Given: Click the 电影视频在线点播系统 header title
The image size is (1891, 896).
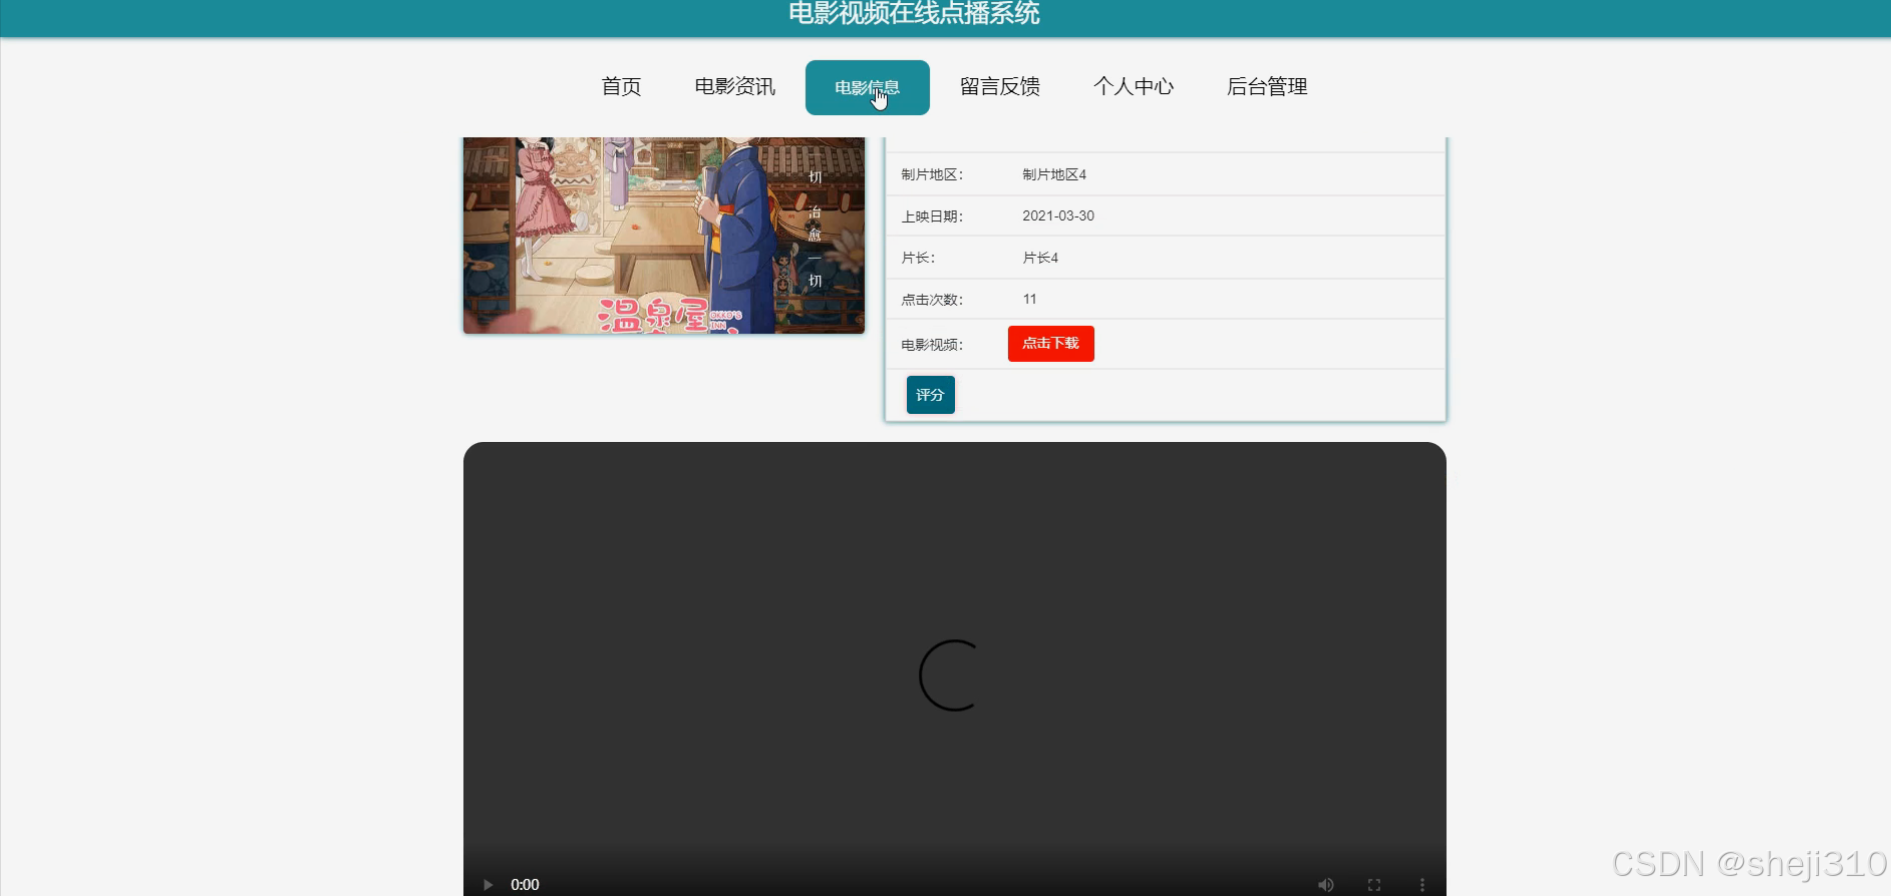Looking at the screenshot, I should click(914, 13).
